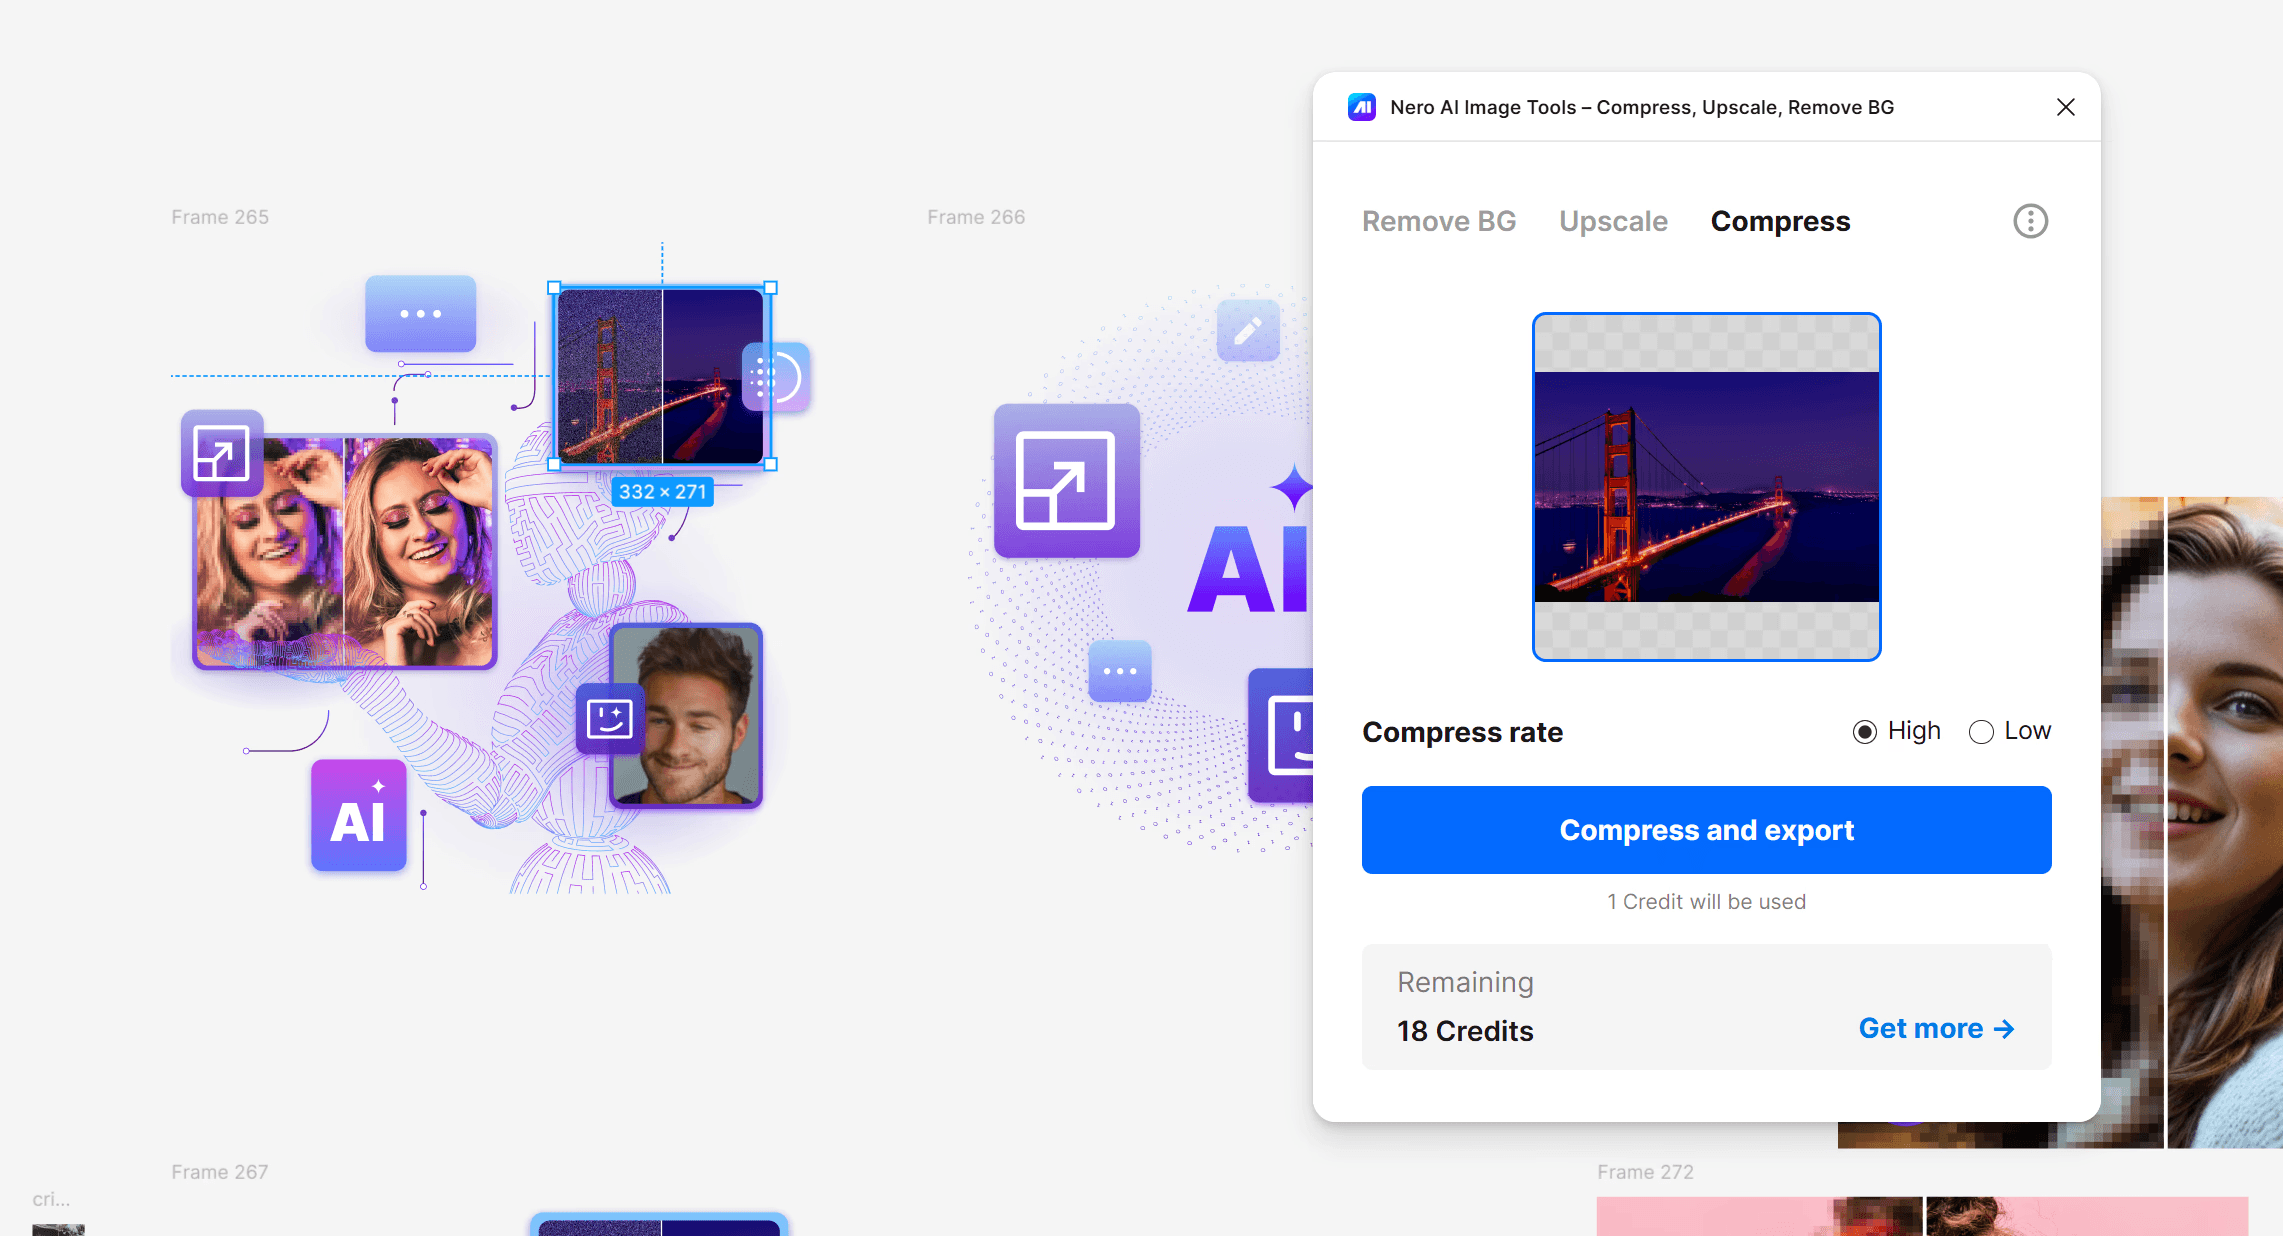The width and height of the screenshot is (2283, 1236).
Task: Open the three-dot options menu in plugin
Action: click(2030, 221)
